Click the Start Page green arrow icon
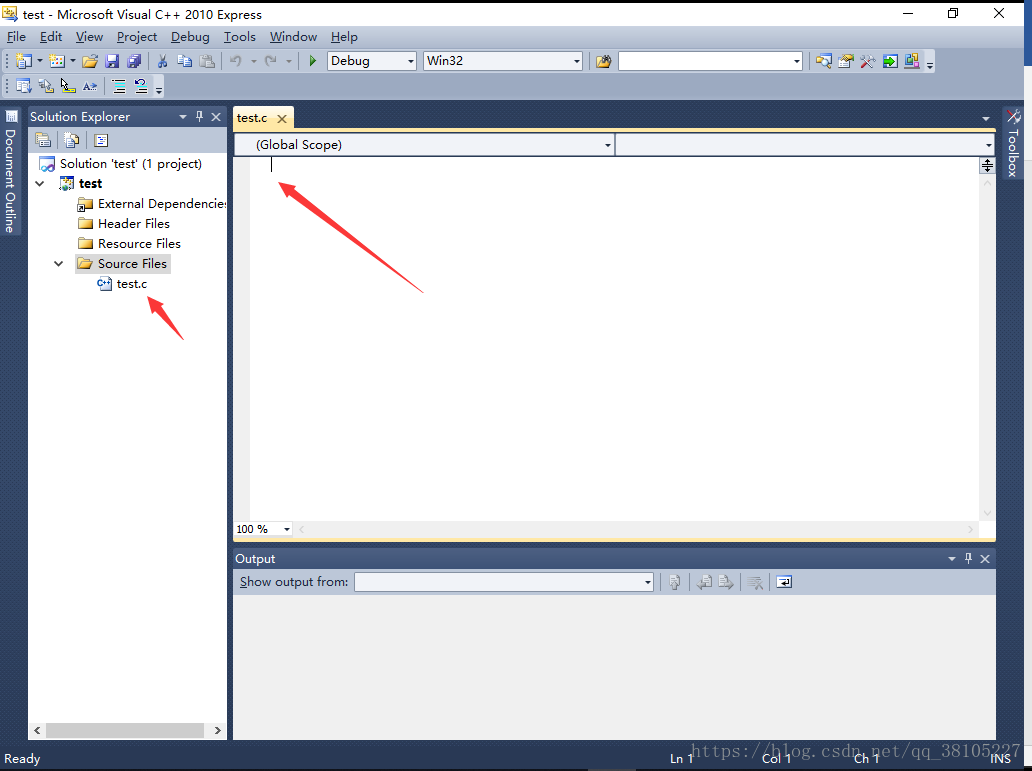This screenshot has height=771, width=1032. [890, 61]
